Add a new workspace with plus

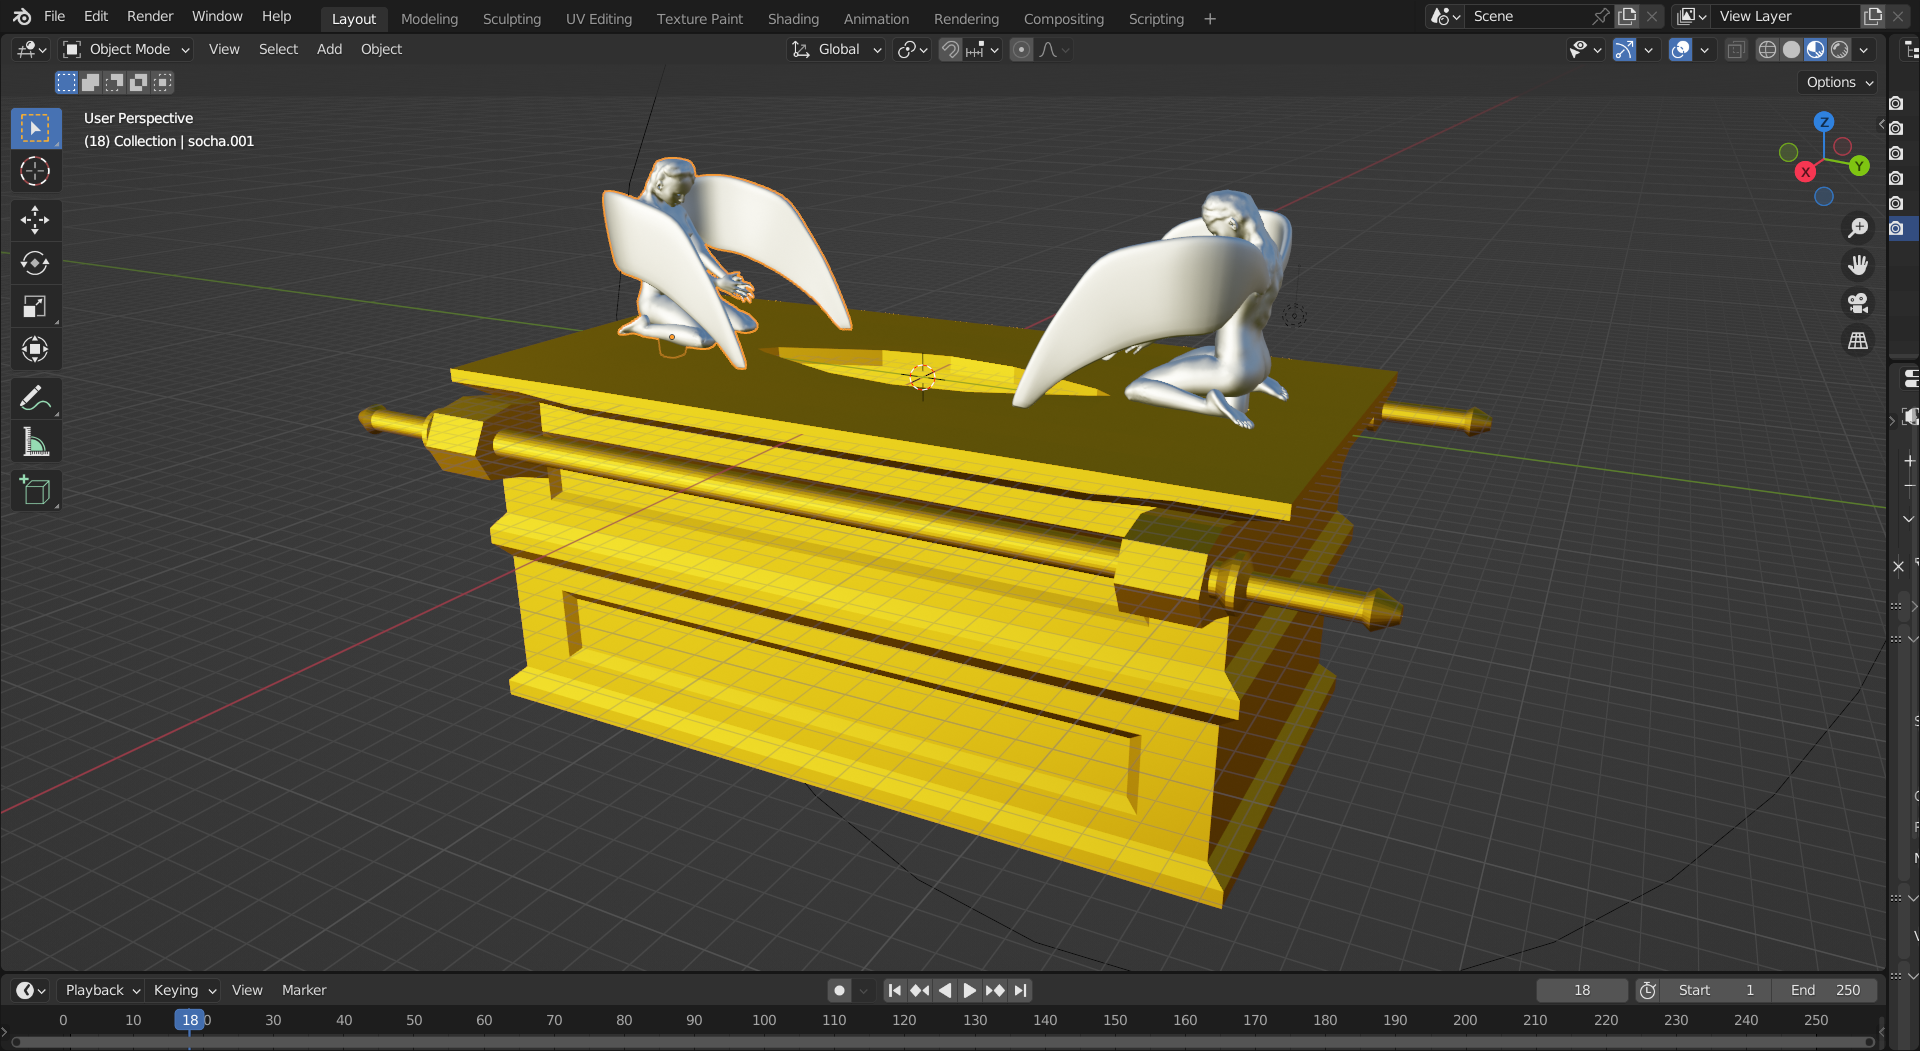[1210, 18]
